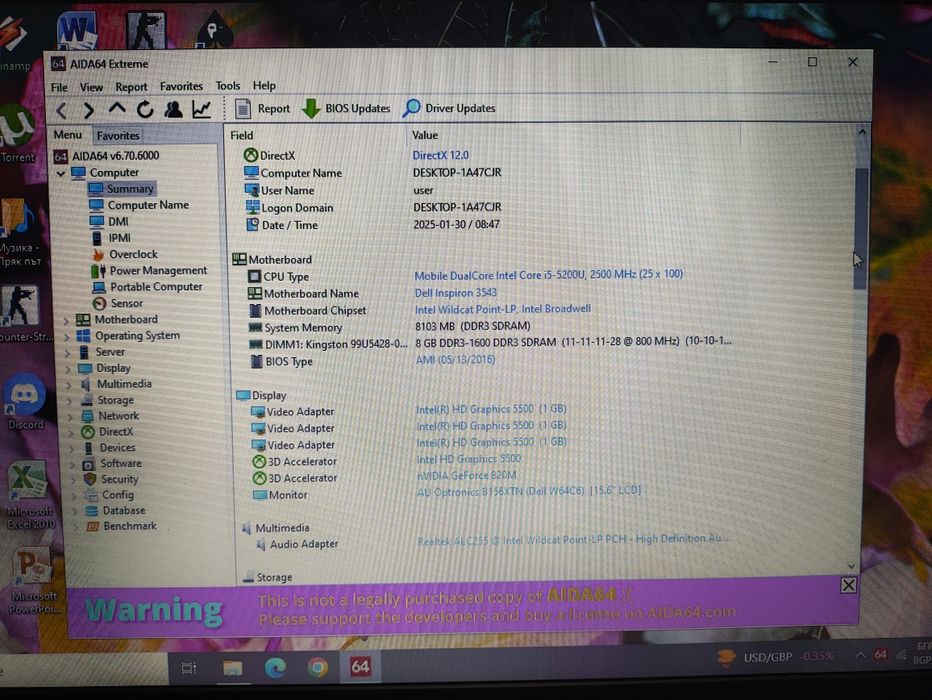The width and height of the screenshot is (932, 700).
Task: Open the AMI (05/13/2016) BIOS link
Action: click(x=455, y=360)
